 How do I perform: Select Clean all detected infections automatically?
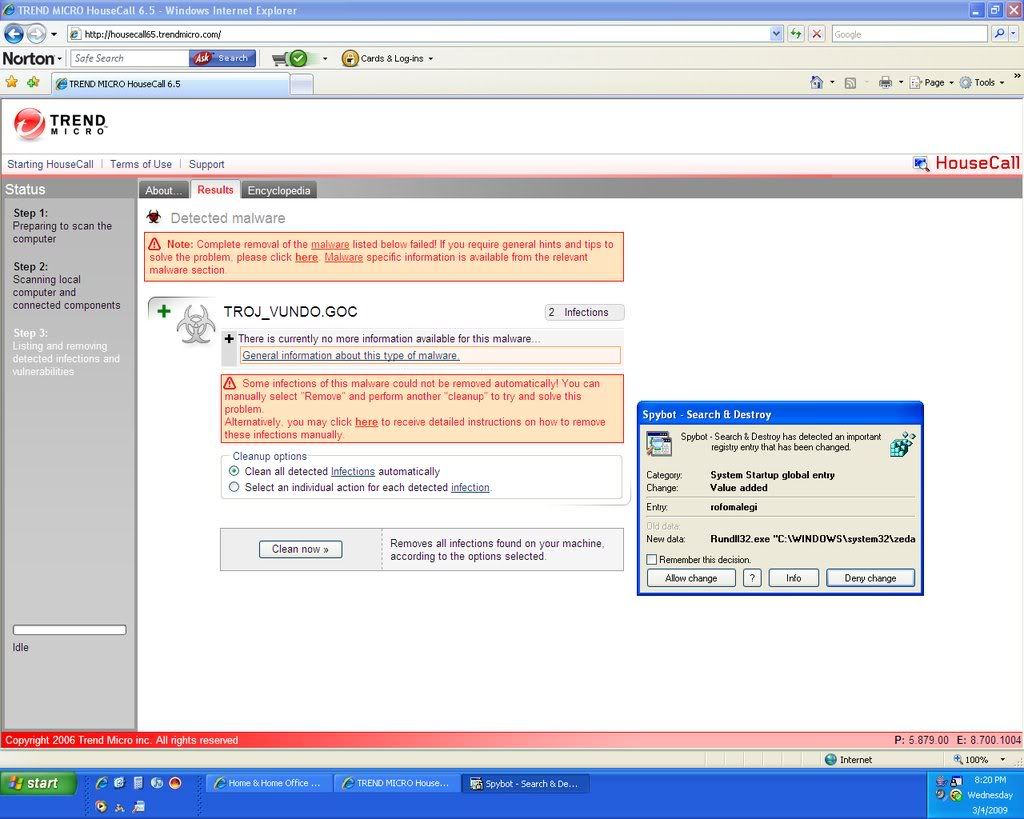click(x=234, y=471)
